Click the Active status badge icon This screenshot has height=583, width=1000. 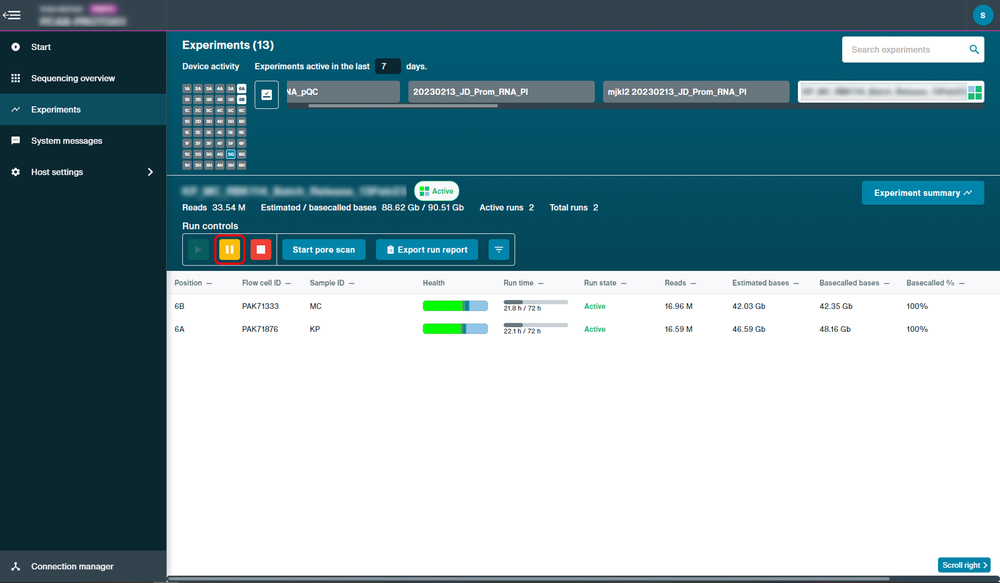pos(424,191)
